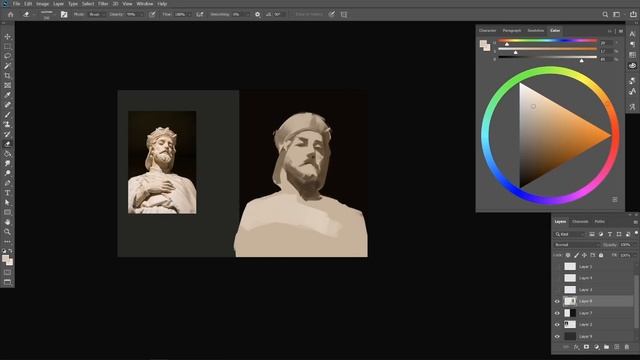This screenshot has height=360, width=640.
Task: Select the Horizontal Type tool
Action: (x=7, y=193)
